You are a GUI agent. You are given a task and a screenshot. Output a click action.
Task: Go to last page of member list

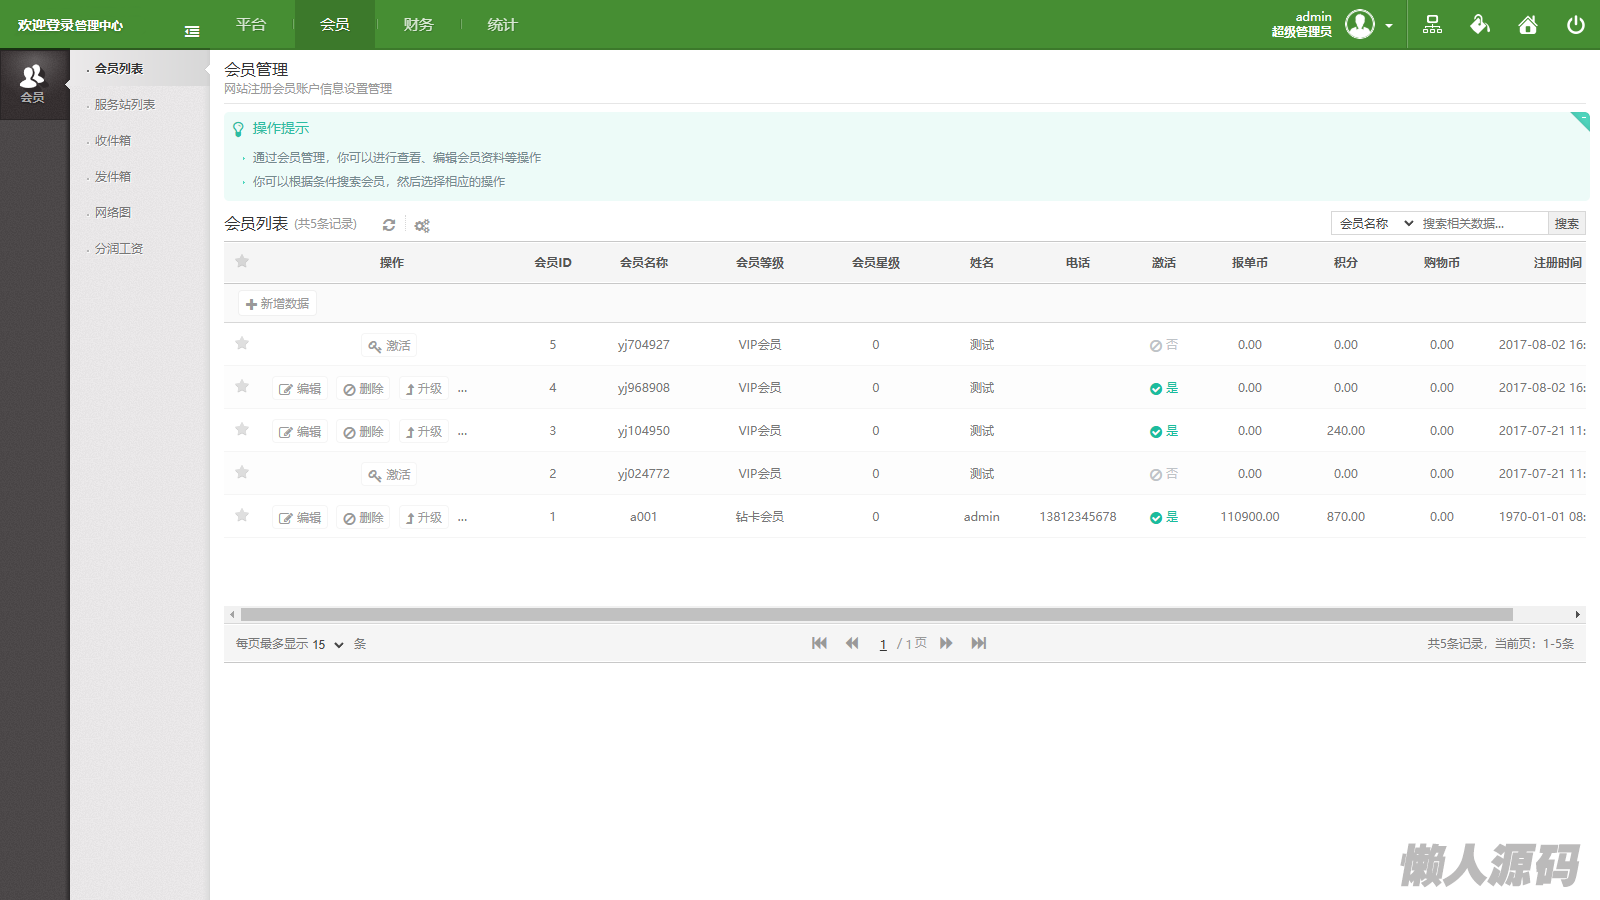pos(978,643)
